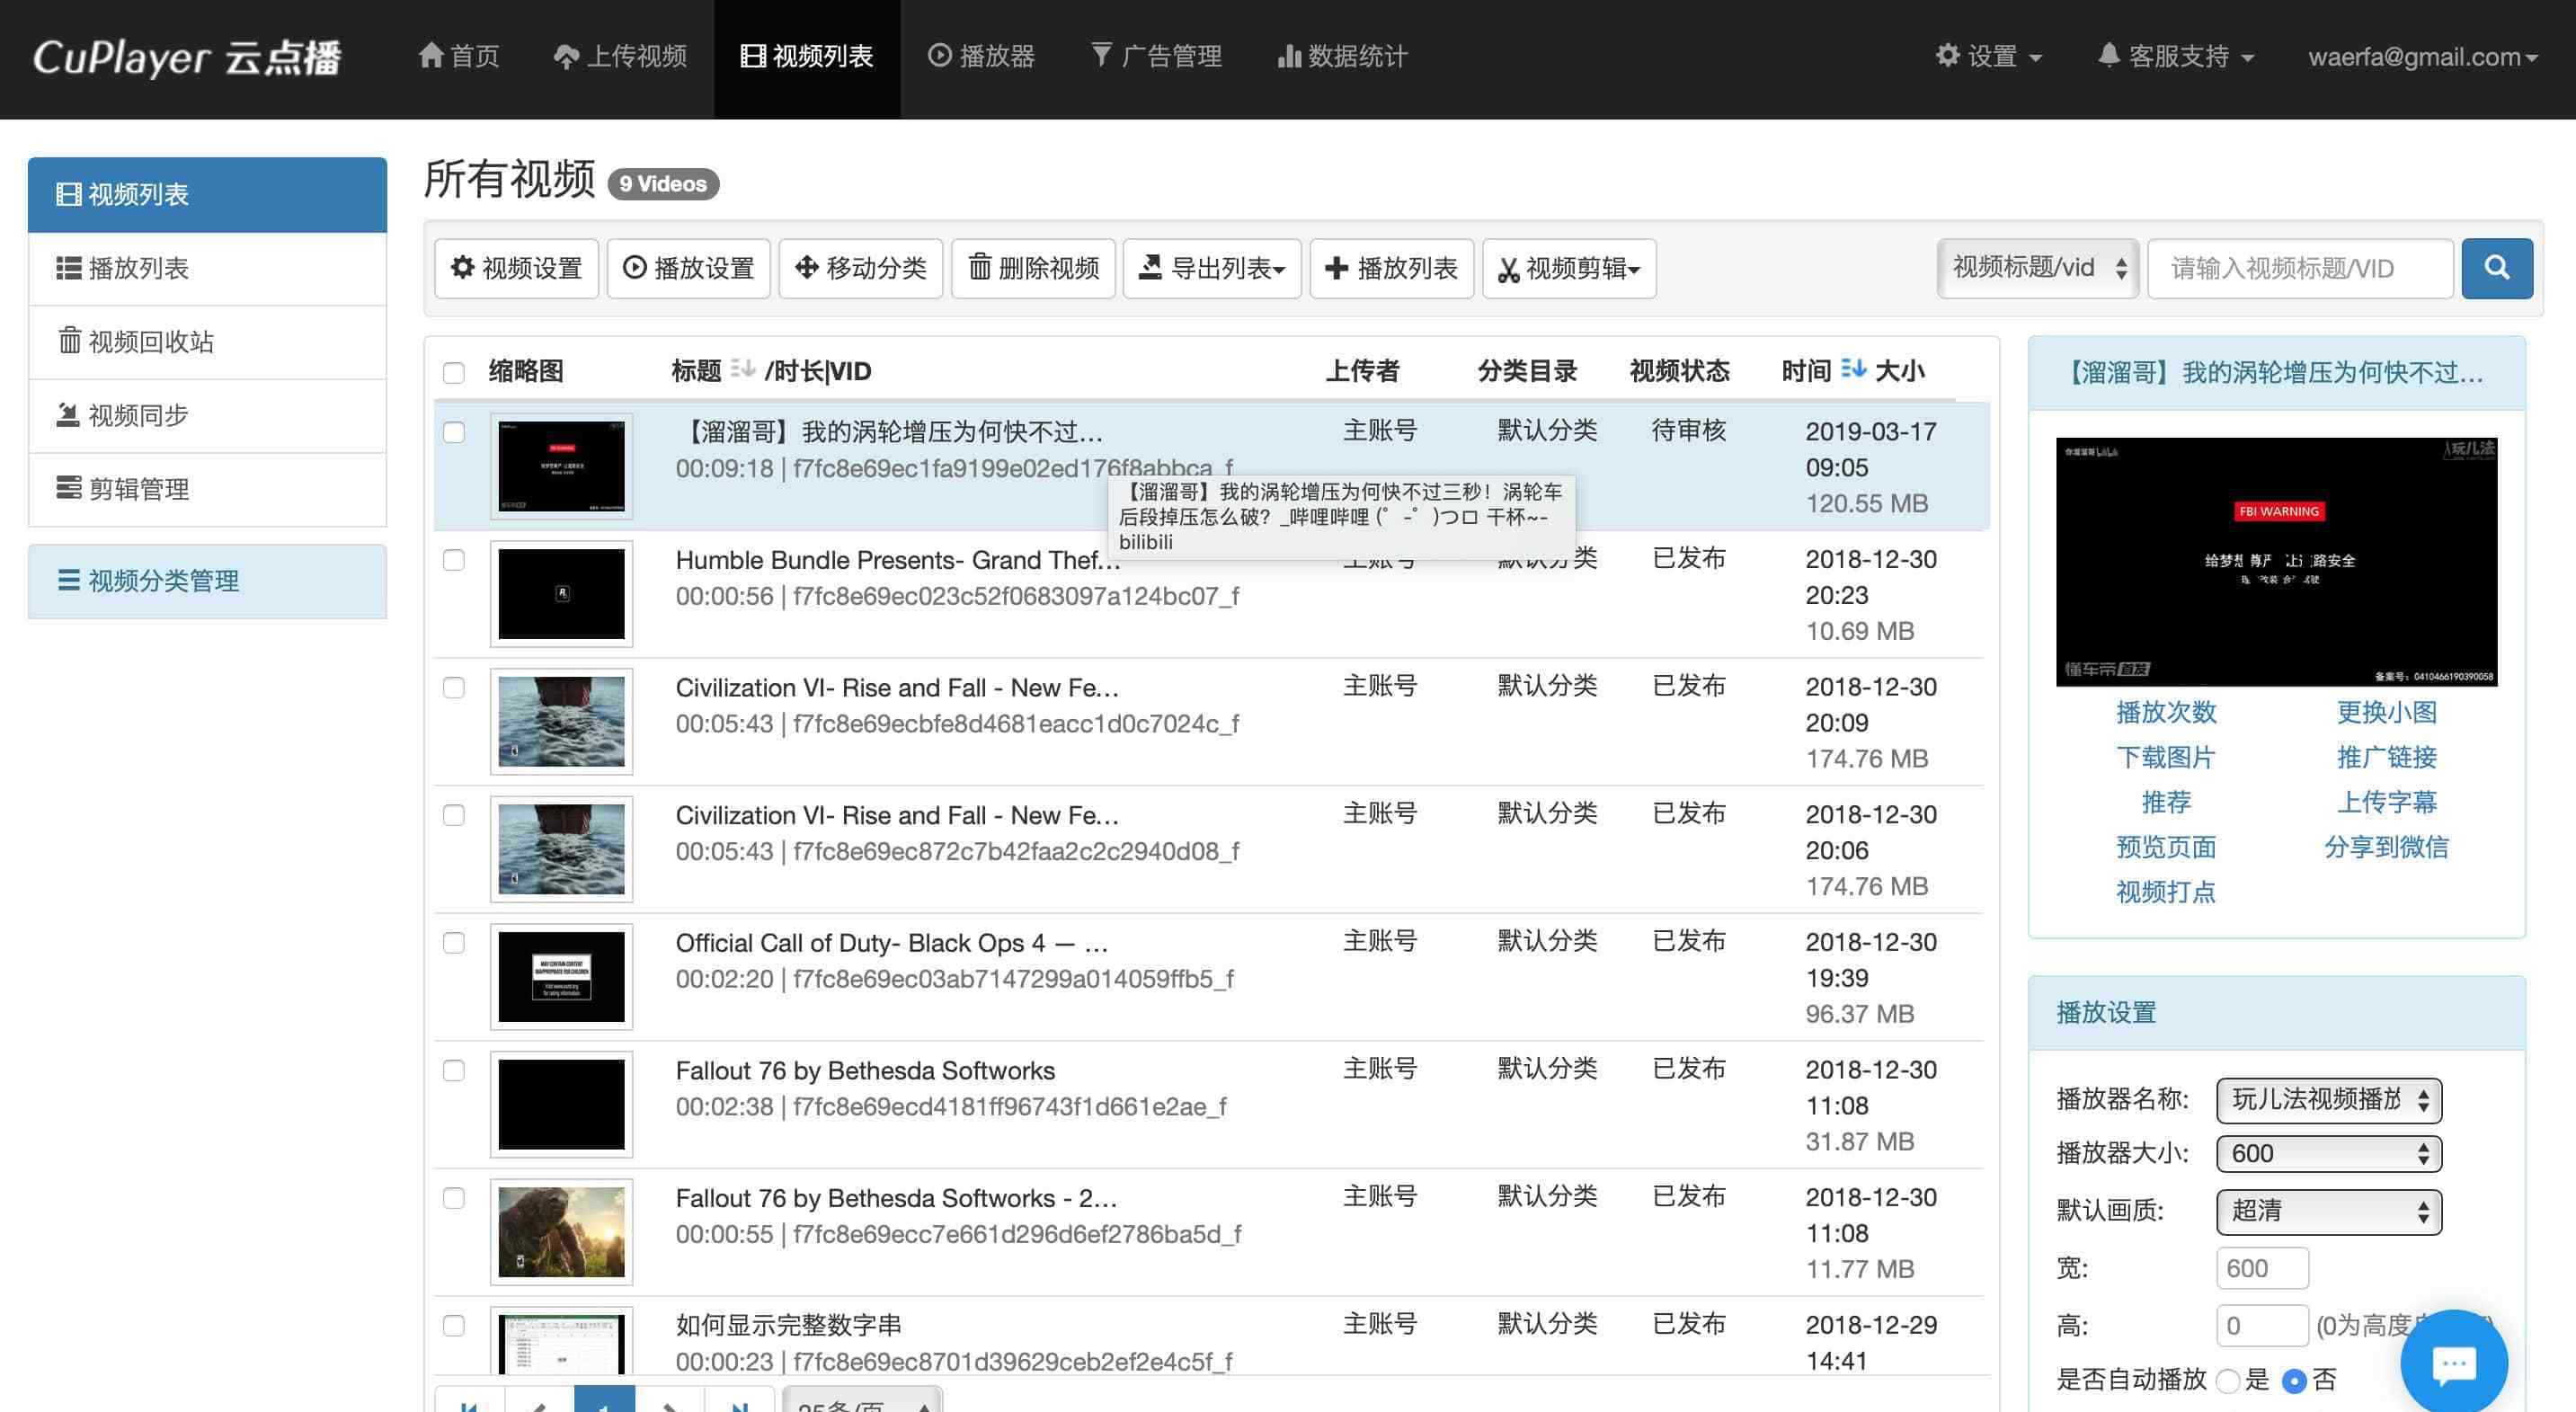The image size is (2576, 1412).
Task: Check the Call of Duty row checkbox
Action: 454,943
